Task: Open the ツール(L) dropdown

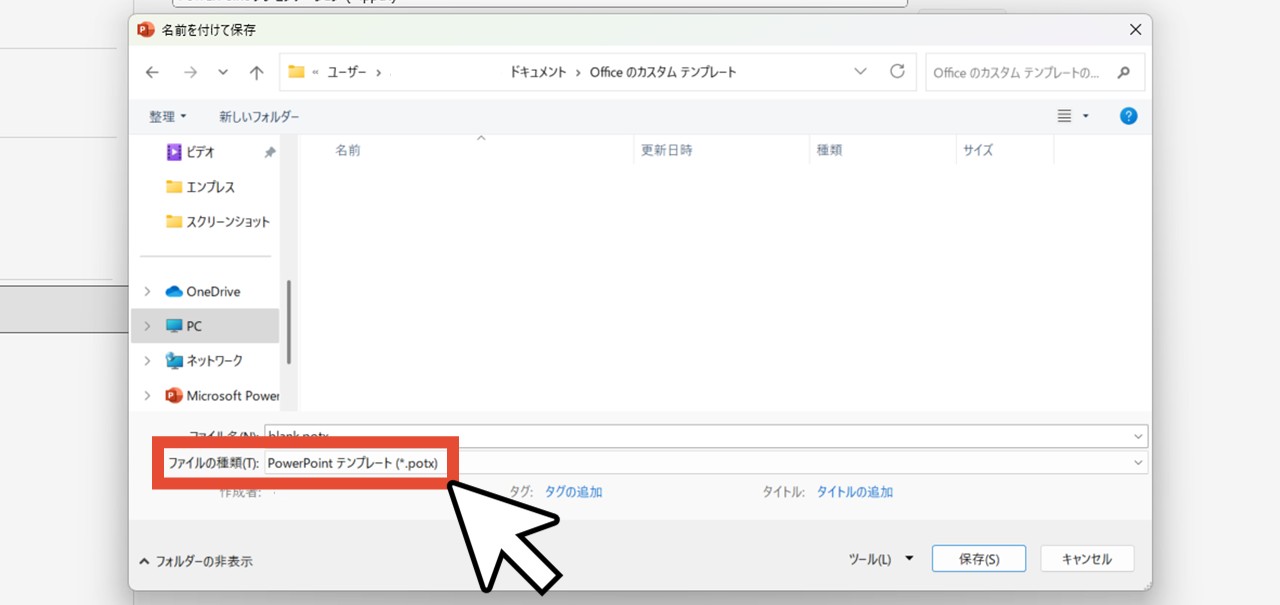Action: pyautogui.click(x=881, y=559)
